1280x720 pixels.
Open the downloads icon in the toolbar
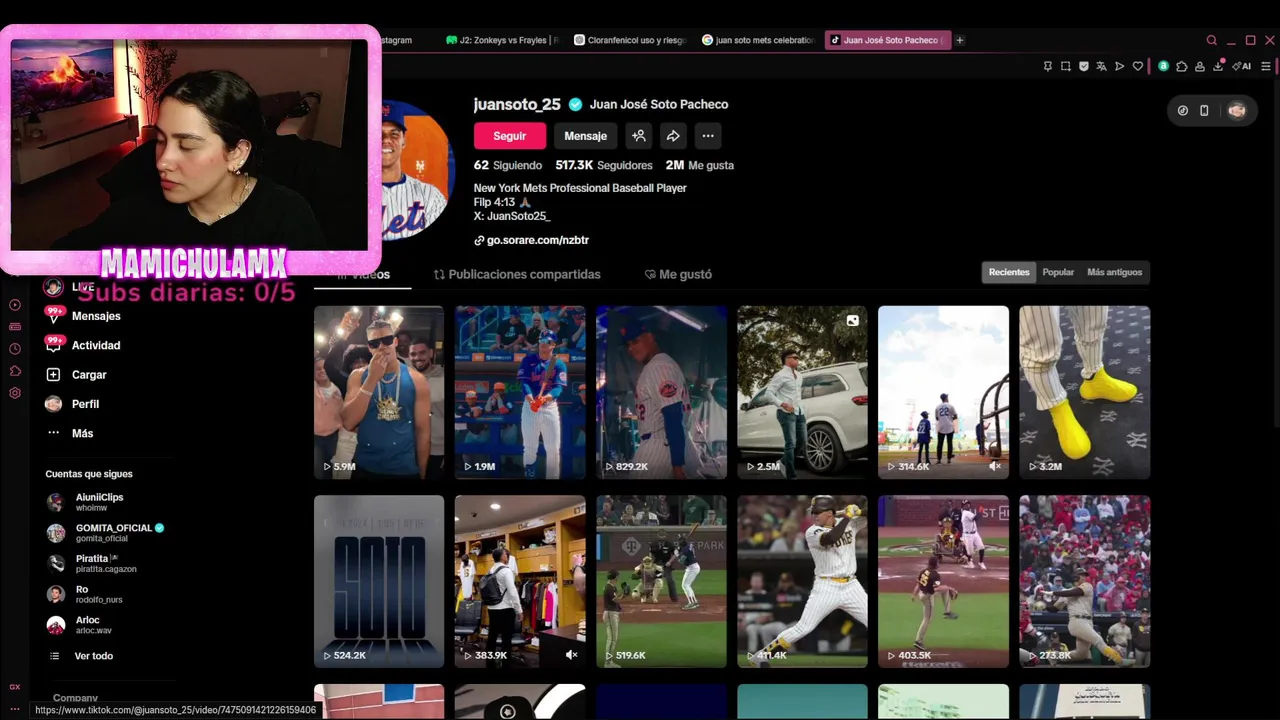pyautogui.click(x=1219, y=66)
